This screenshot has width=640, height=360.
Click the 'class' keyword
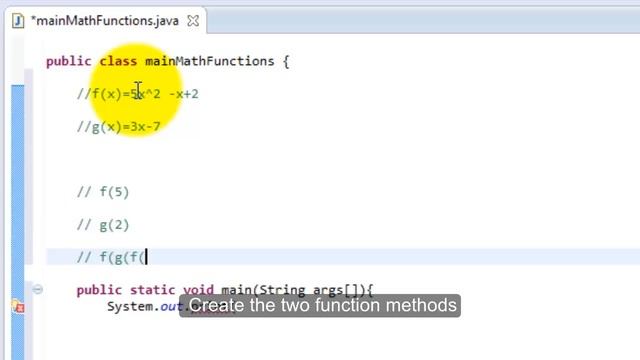click(118, 61)
